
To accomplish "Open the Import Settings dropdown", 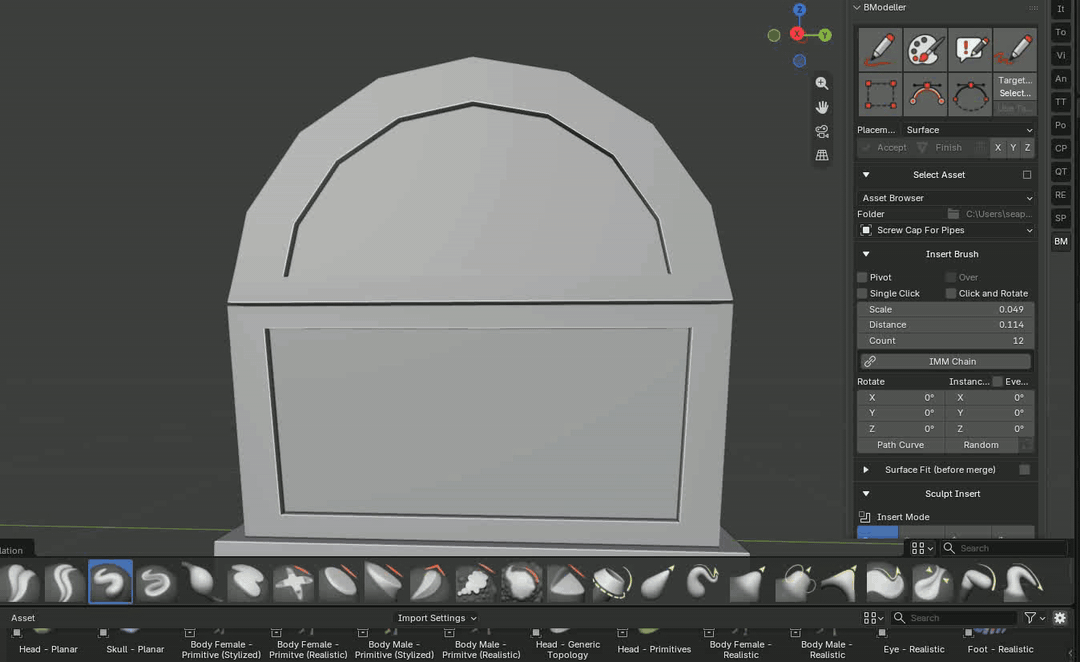I will 437,618.
